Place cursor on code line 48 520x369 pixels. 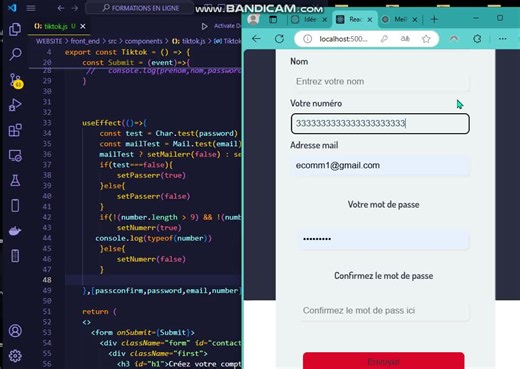point(153,280)
